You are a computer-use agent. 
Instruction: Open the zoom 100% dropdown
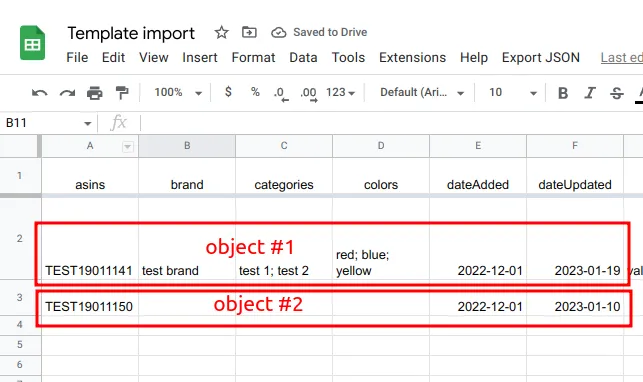178,93
